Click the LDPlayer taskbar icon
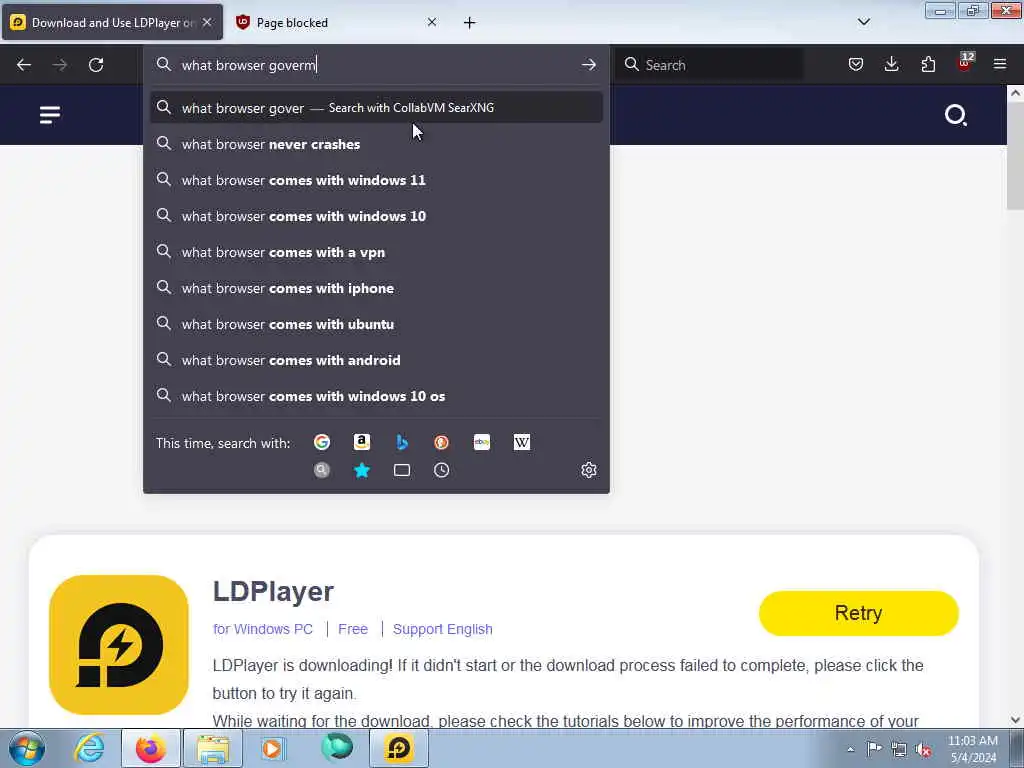 point(399,748)
